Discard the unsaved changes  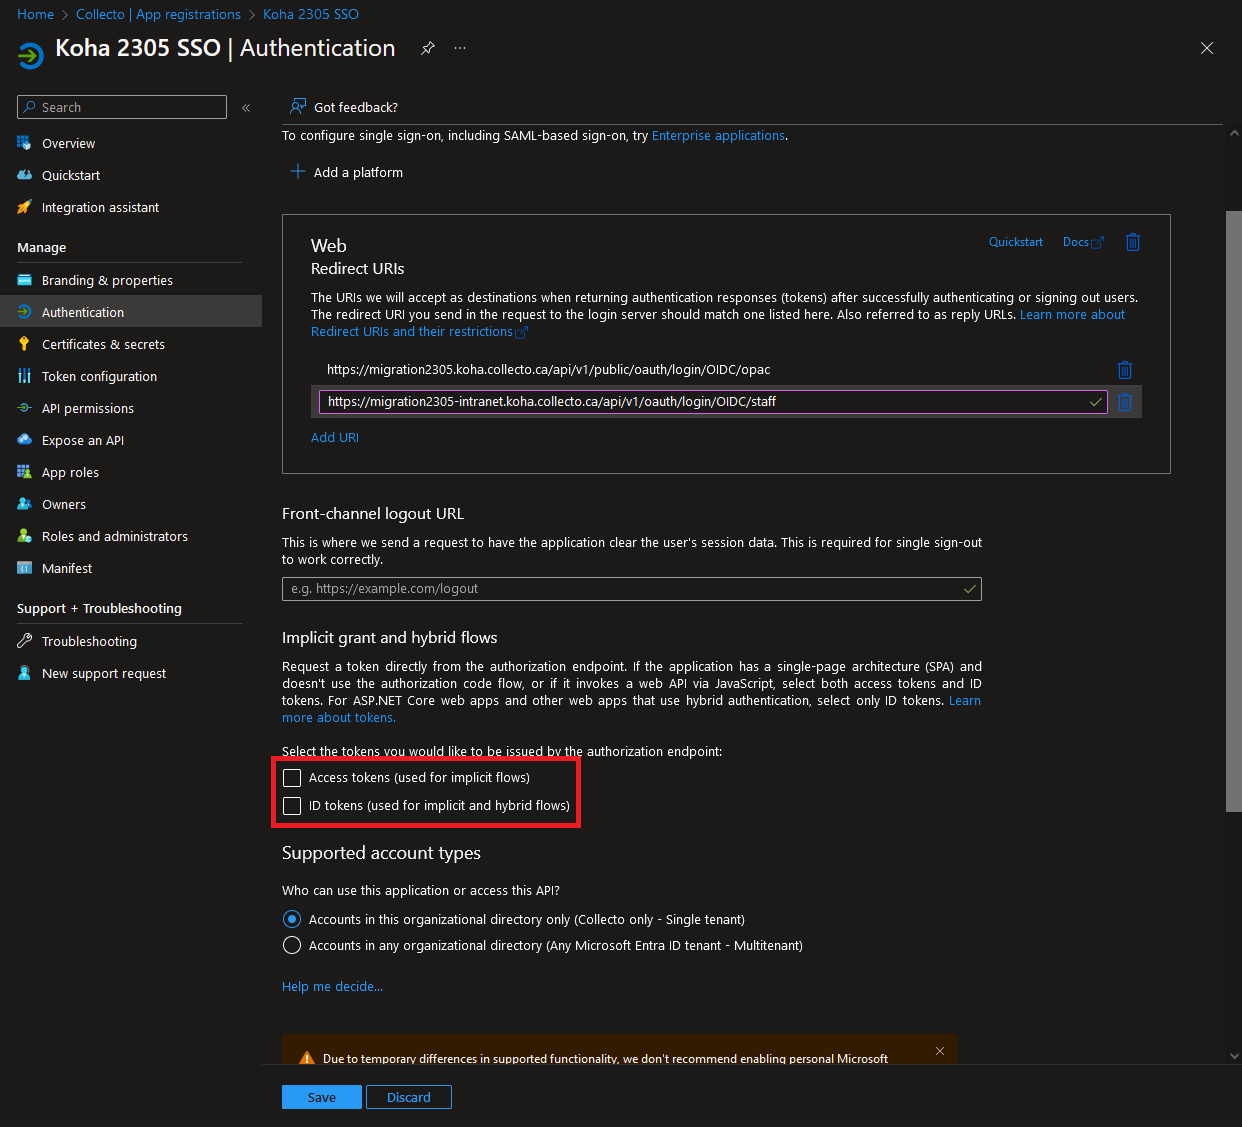tap(409, 1097)
